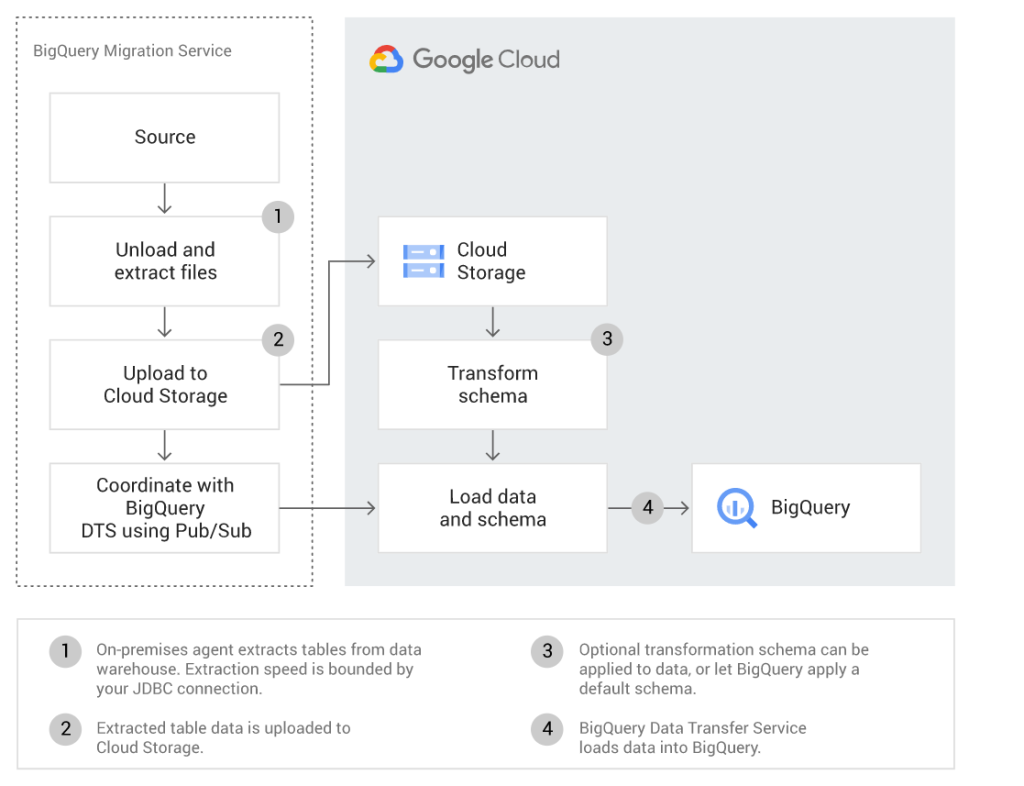Click the Google Cloud logo icon

pyautogui.click(x=385, y=59)
